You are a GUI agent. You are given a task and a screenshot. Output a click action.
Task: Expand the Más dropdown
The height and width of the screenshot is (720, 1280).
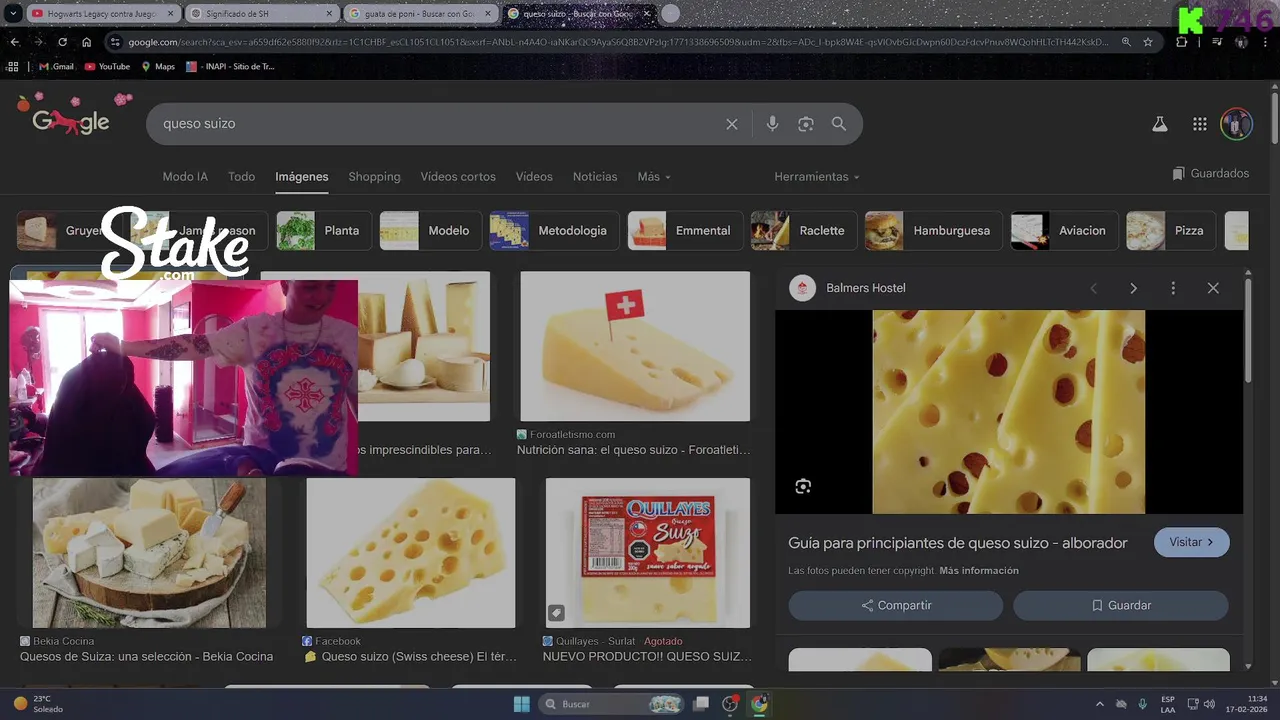point(654,177)
